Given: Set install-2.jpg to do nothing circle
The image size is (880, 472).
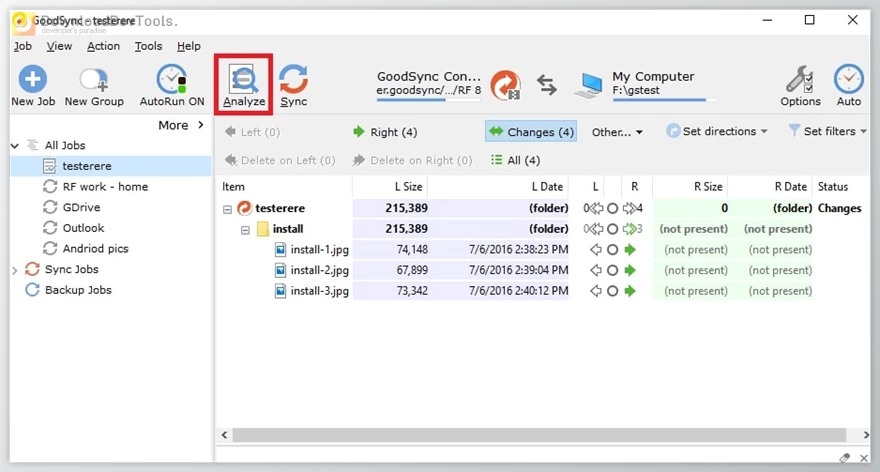Looking at the screenshot, I should (612, 271).
